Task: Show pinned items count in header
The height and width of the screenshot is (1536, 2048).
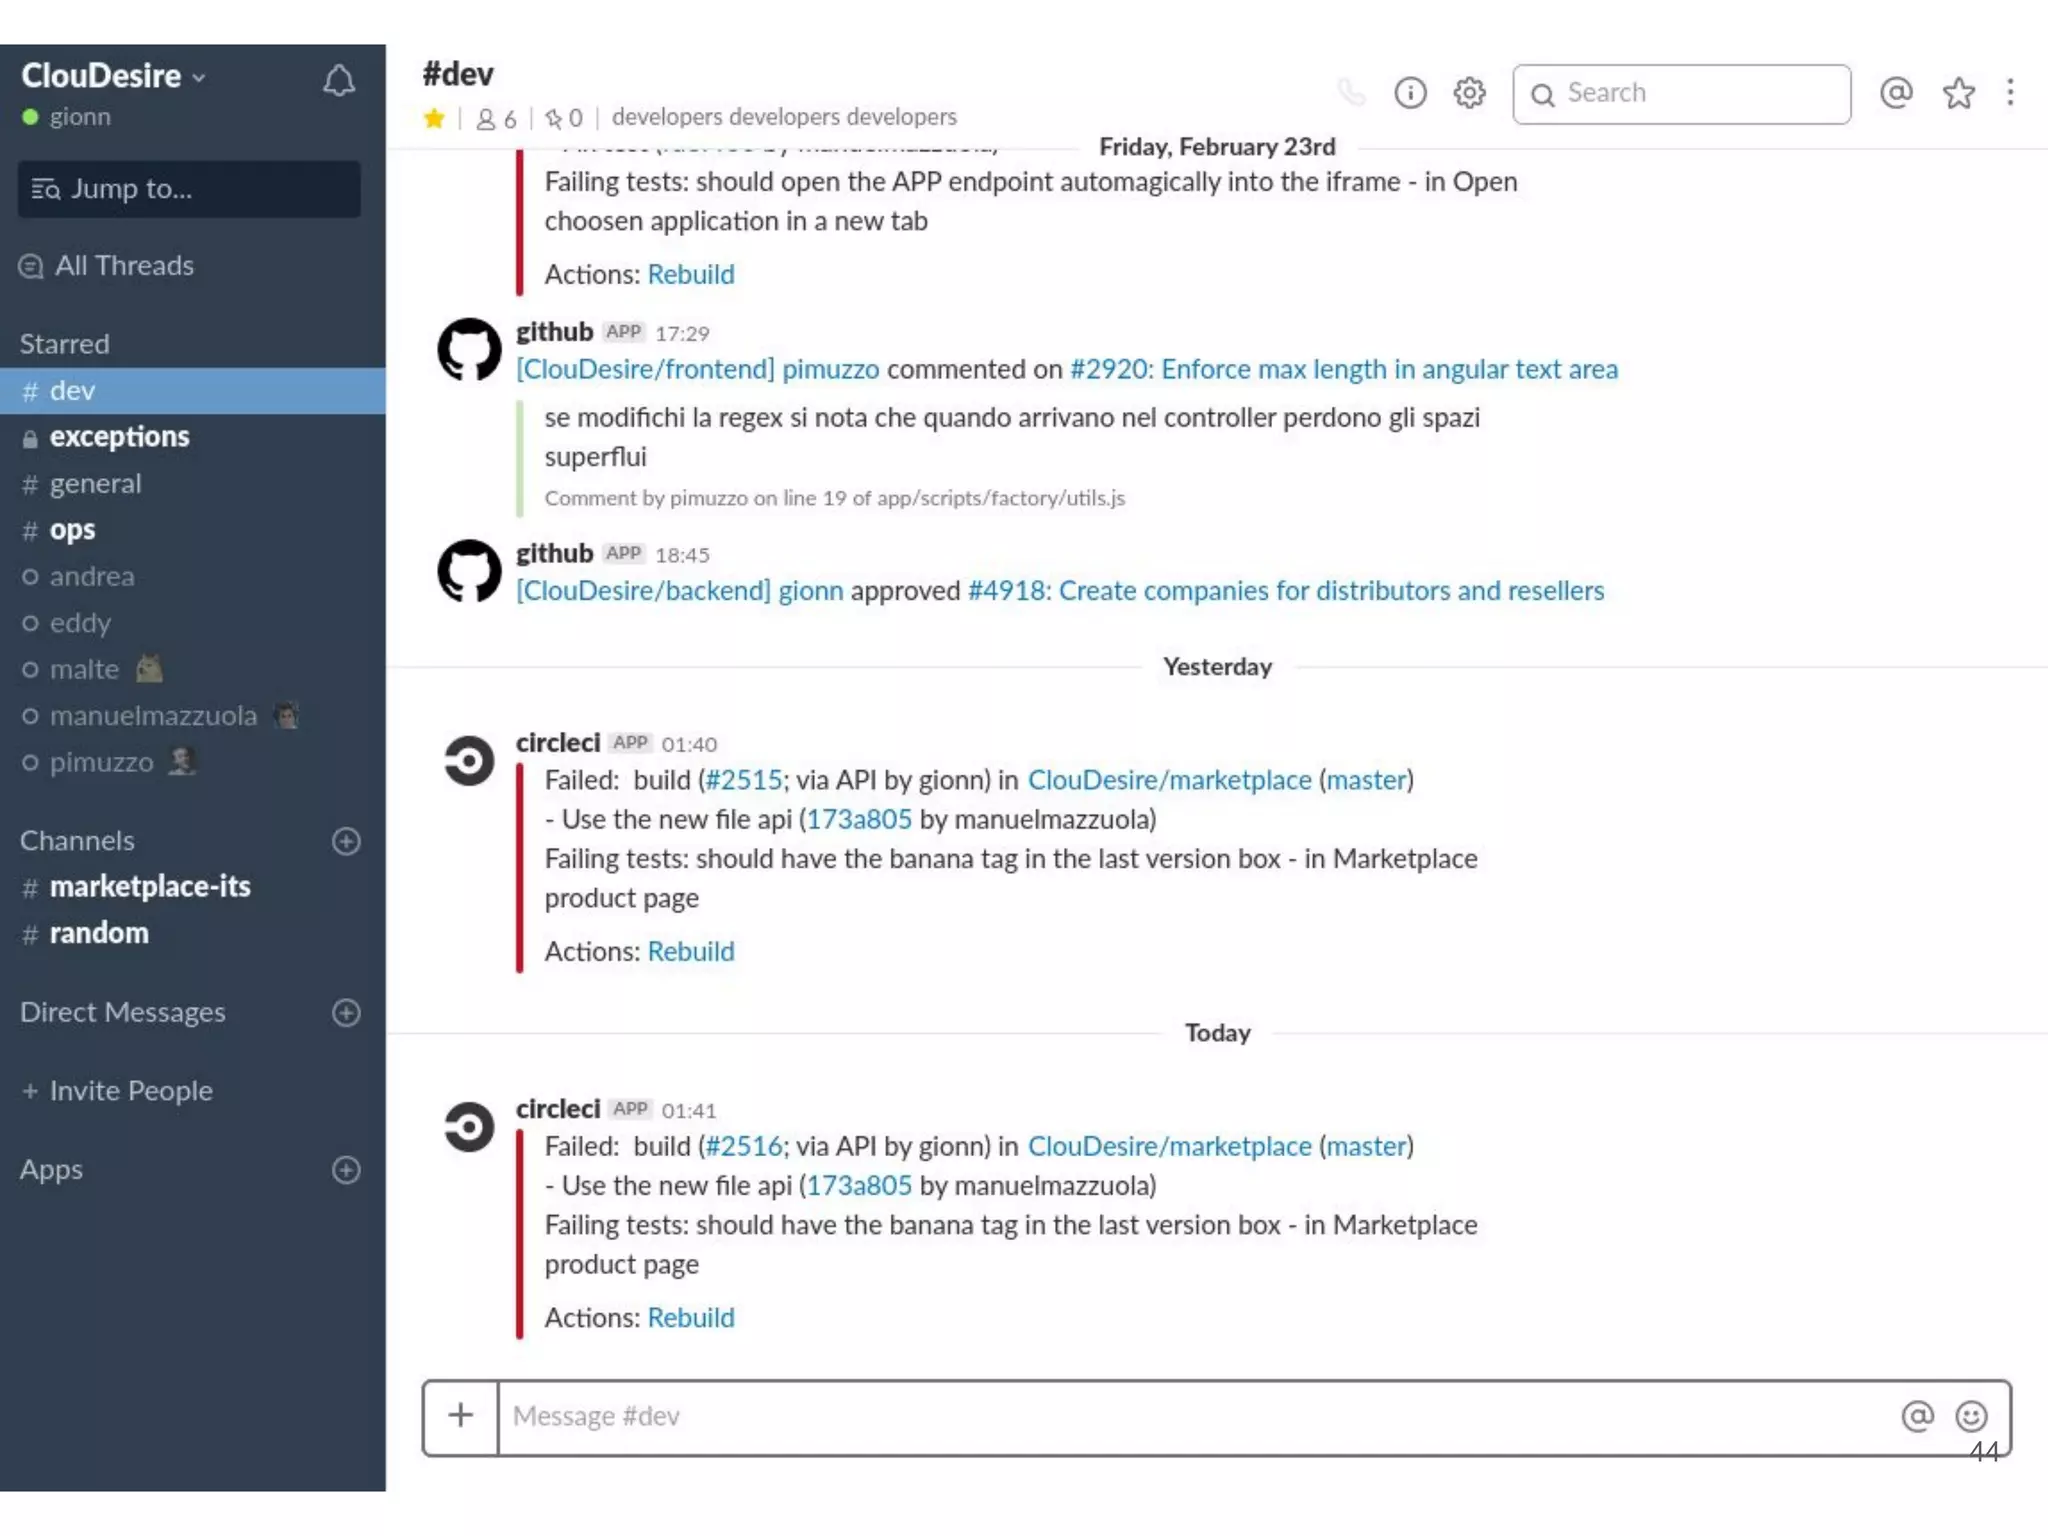Action: [564, 119]
